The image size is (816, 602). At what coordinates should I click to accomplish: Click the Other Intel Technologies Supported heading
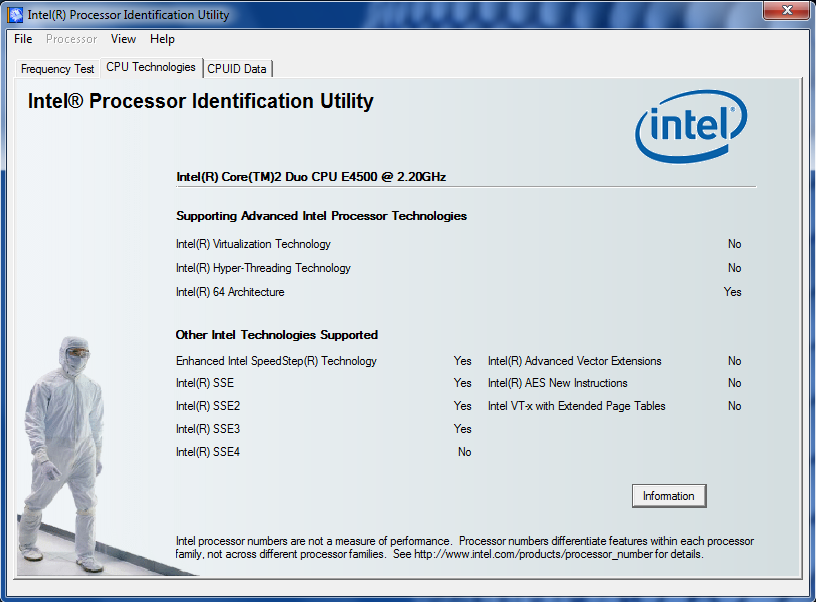point(277,335)
